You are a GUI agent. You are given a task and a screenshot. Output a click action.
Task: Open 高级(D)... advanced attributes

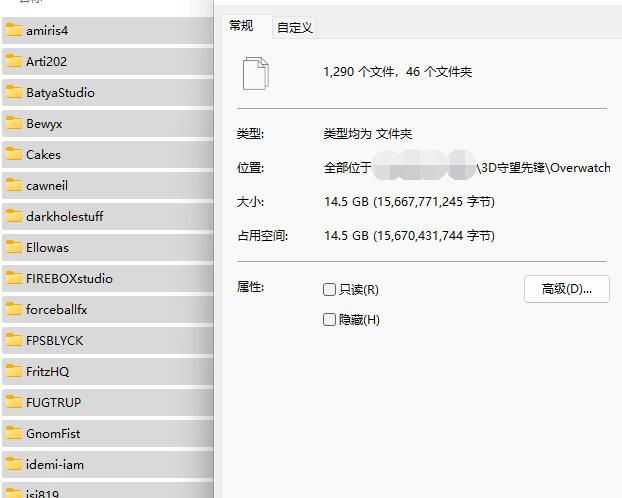[566, 289]
